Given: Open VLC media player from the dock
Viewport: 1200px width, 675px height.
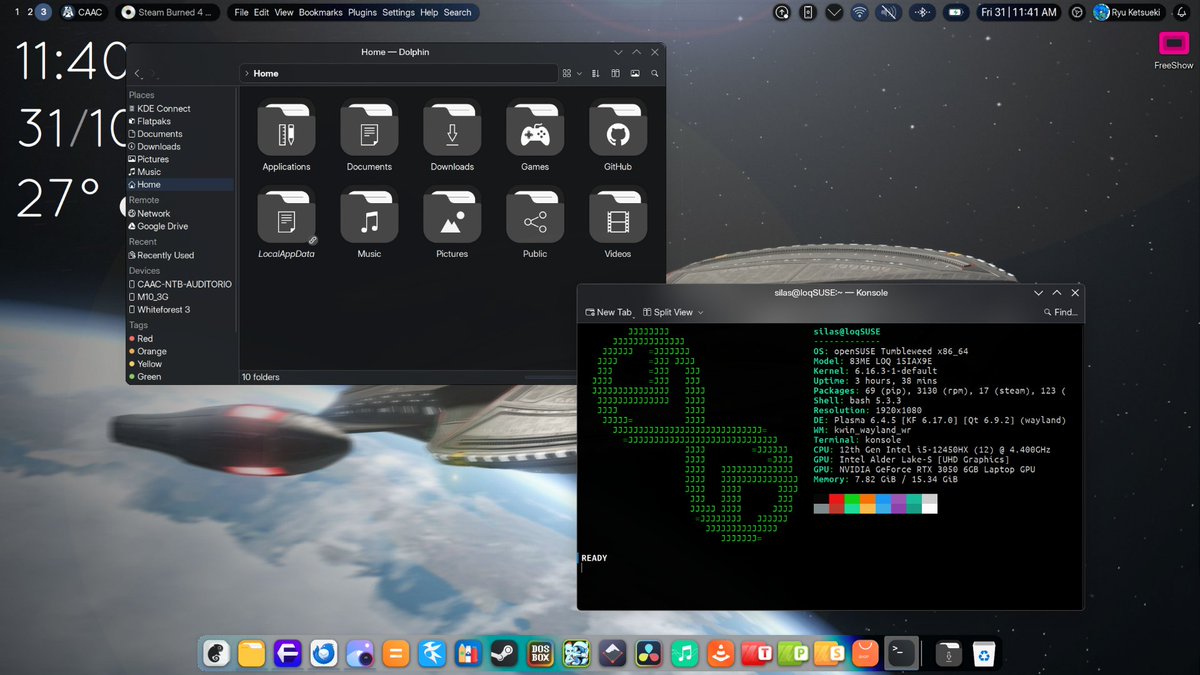Looking at the screenshot, I should [x=720, y=654].
